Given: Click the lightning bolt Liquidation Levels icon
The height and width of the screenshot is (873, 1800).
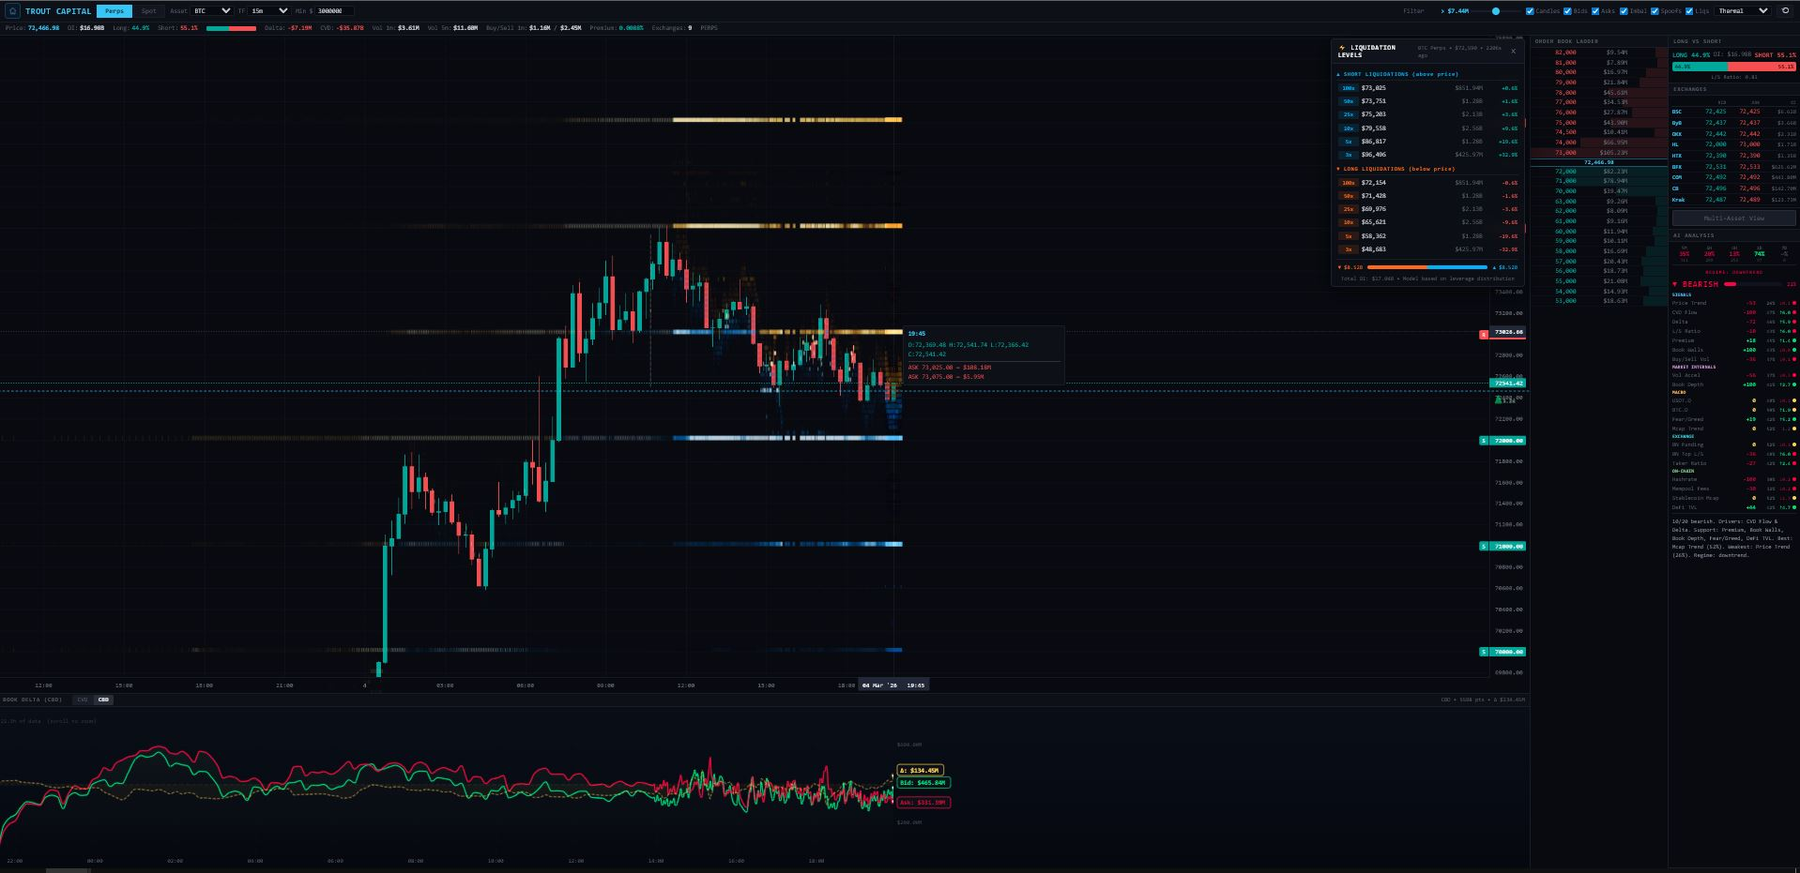Looking at the screenshot, I should [1342, 47].
